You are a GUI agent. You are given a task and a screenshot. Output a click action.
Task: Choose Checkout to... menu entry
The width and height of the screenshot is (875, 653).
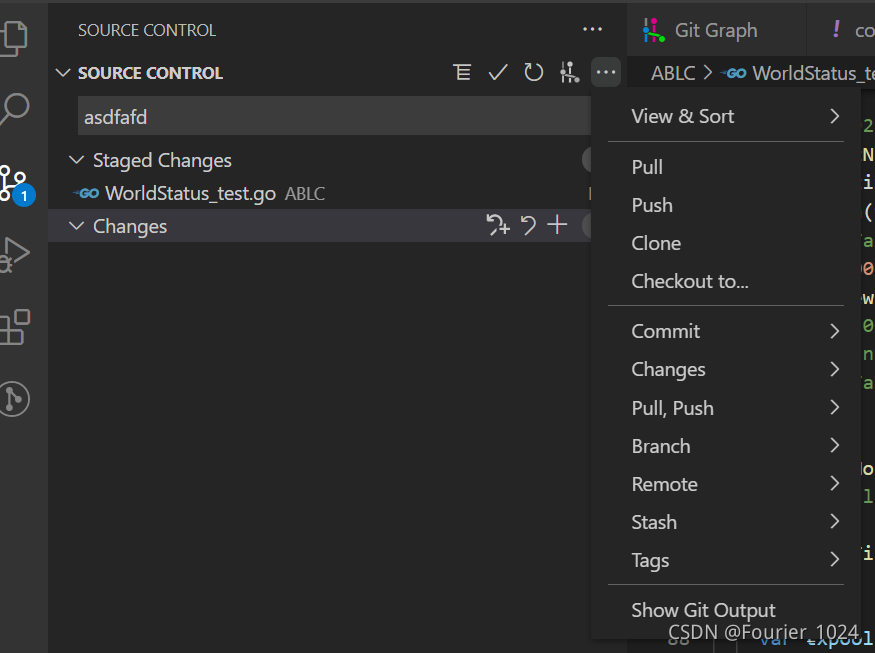pos(690,281)
